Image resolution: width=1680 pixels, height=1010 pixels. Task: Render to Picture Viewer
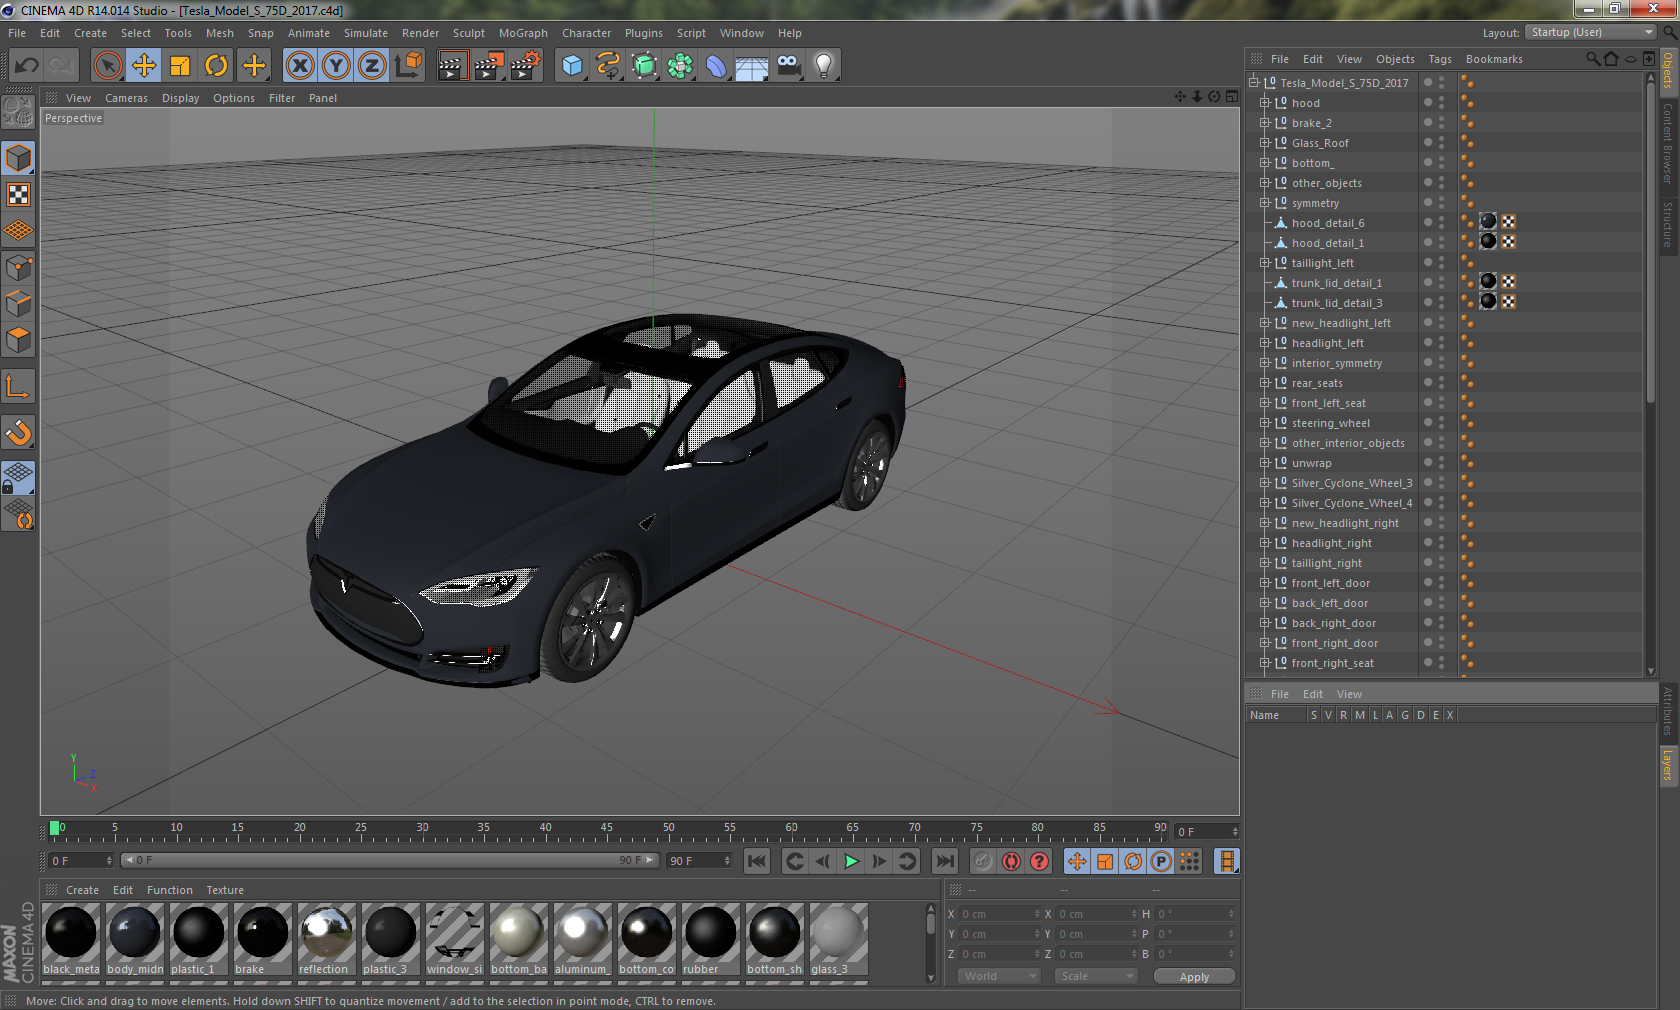488,66
